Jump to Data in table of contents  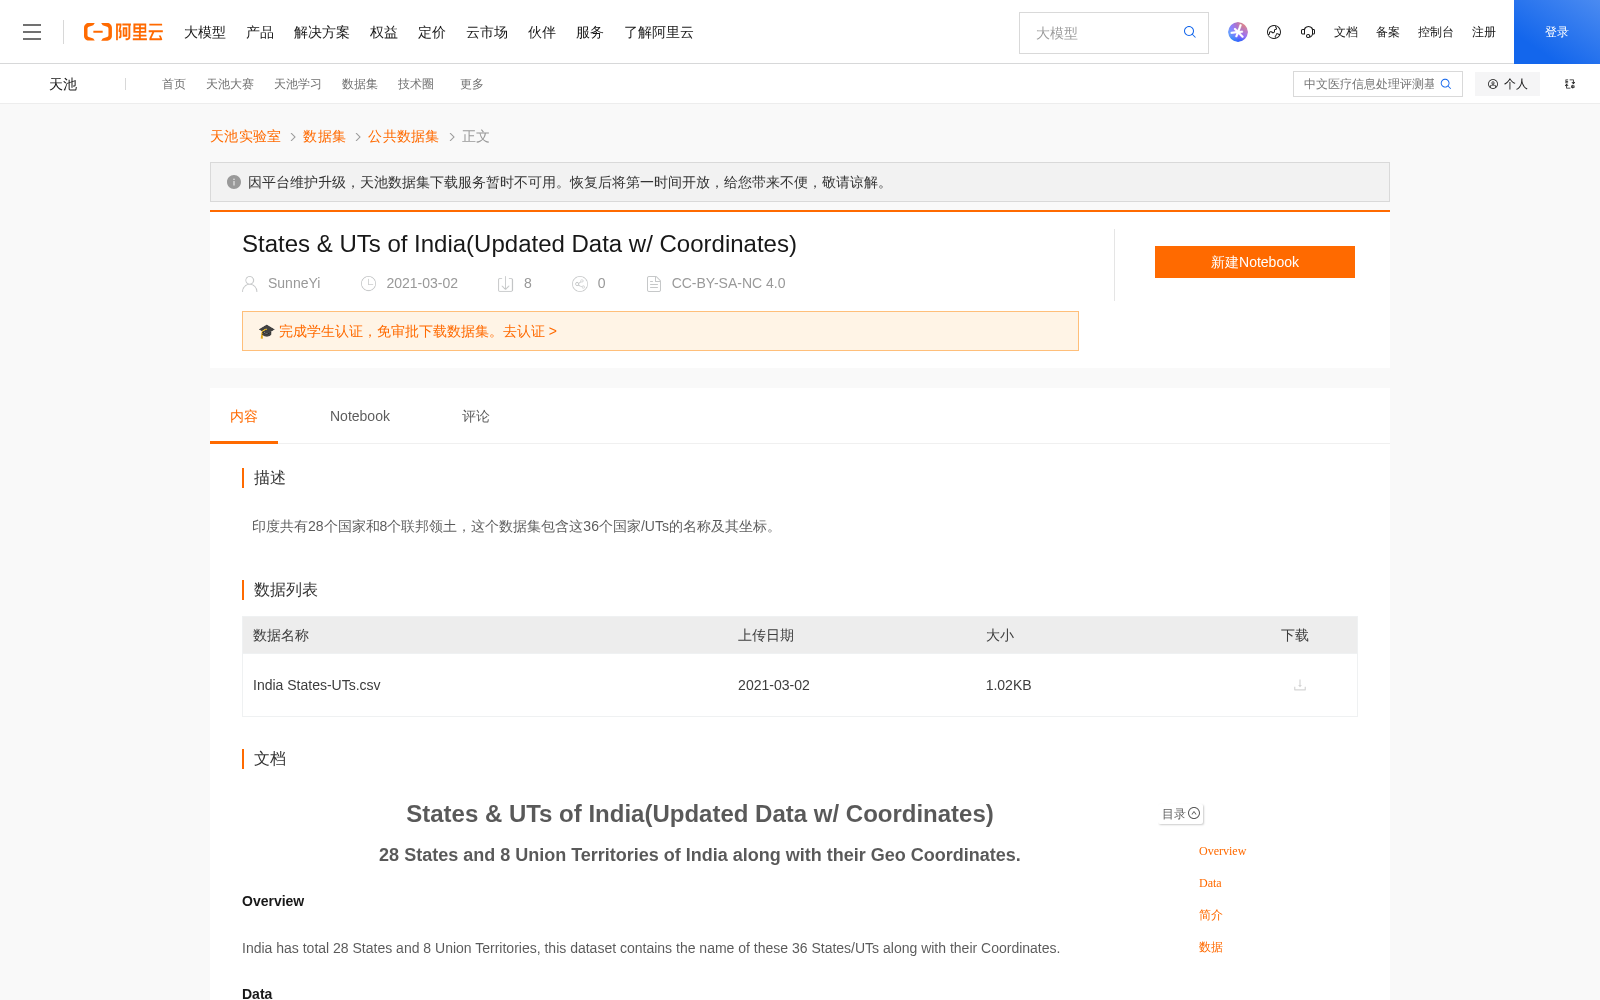(1210, 883)
